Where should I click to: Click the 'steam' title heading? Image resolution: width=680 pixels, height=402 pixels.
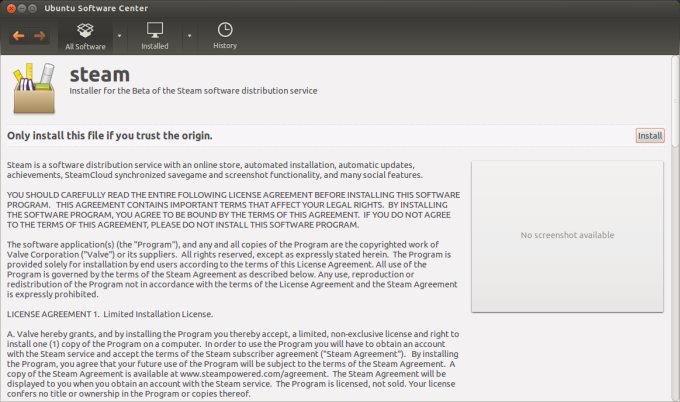click(x=100, y=75)
